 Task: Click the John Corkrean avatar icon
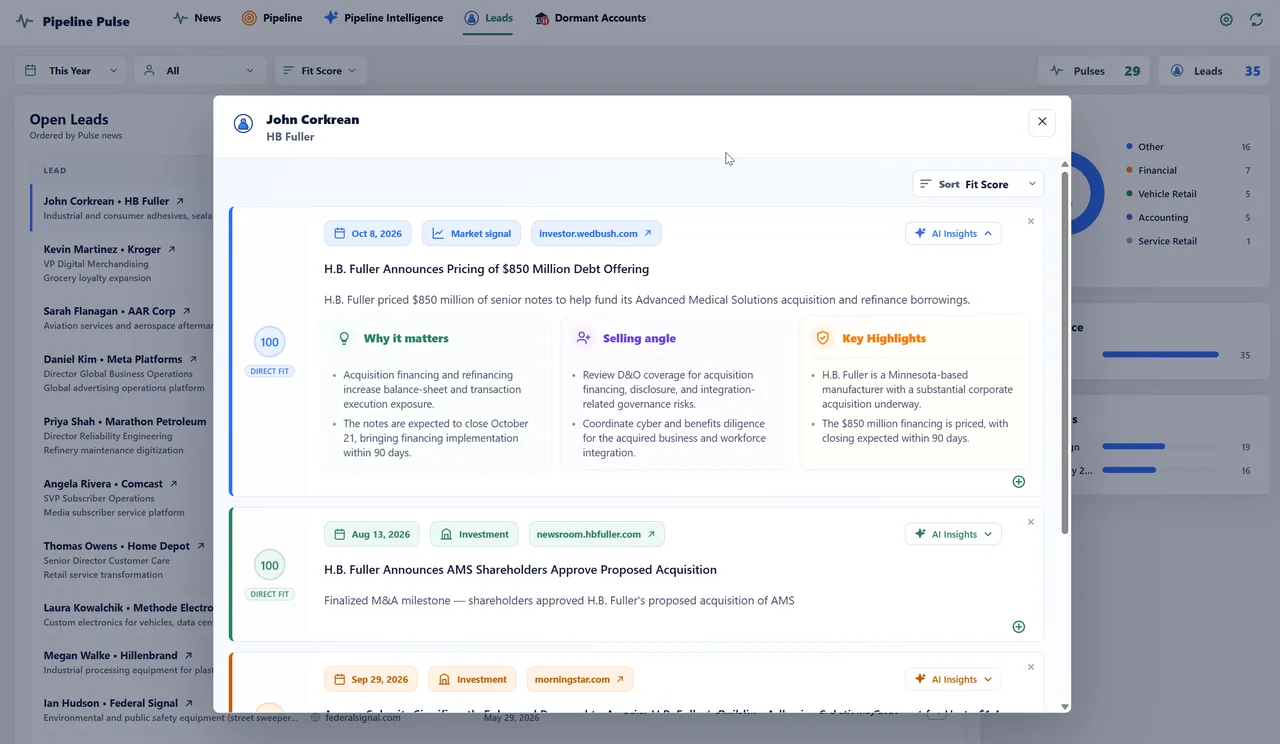coord(243,123)
